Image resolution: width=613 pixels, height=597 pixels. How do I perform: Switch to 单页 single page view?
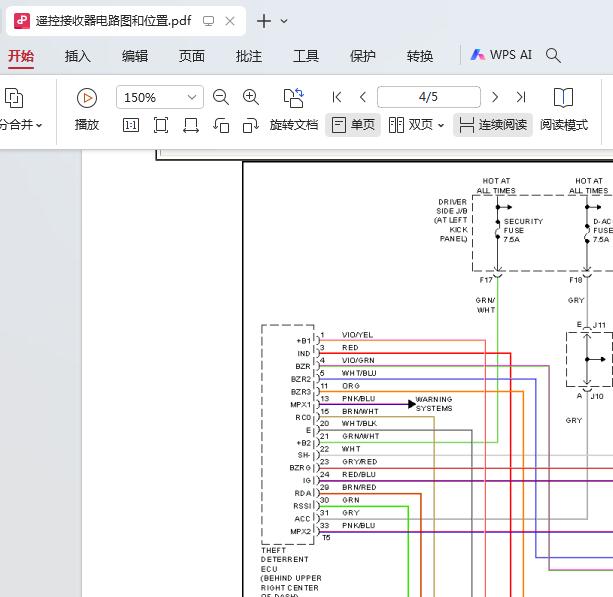pos(353,125)
